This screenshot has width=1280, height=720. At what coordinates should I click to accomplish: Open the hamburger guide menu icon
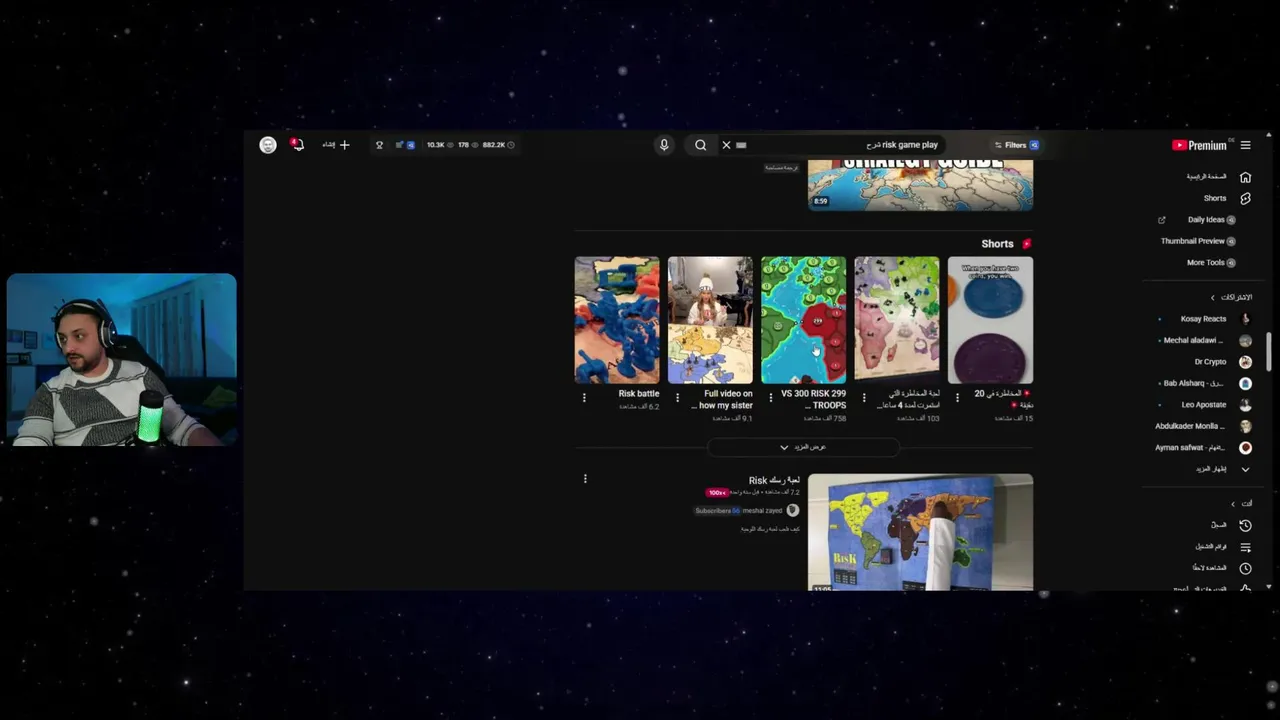[1245, 145]
